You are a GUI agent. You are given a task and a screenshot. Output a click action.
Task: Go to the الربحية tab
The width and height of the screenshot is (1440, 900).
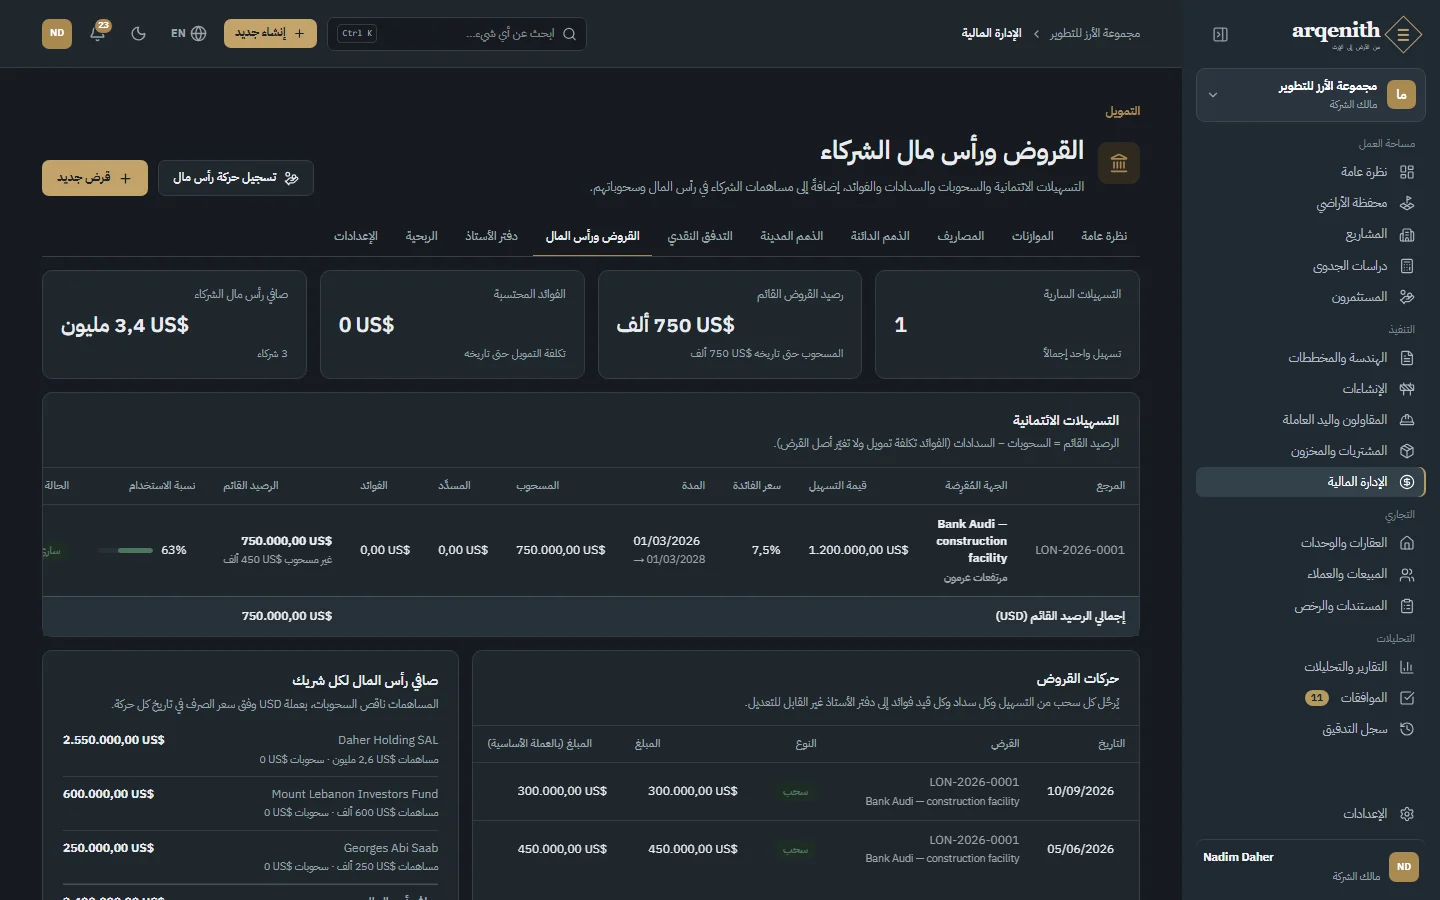click(421, 236)
